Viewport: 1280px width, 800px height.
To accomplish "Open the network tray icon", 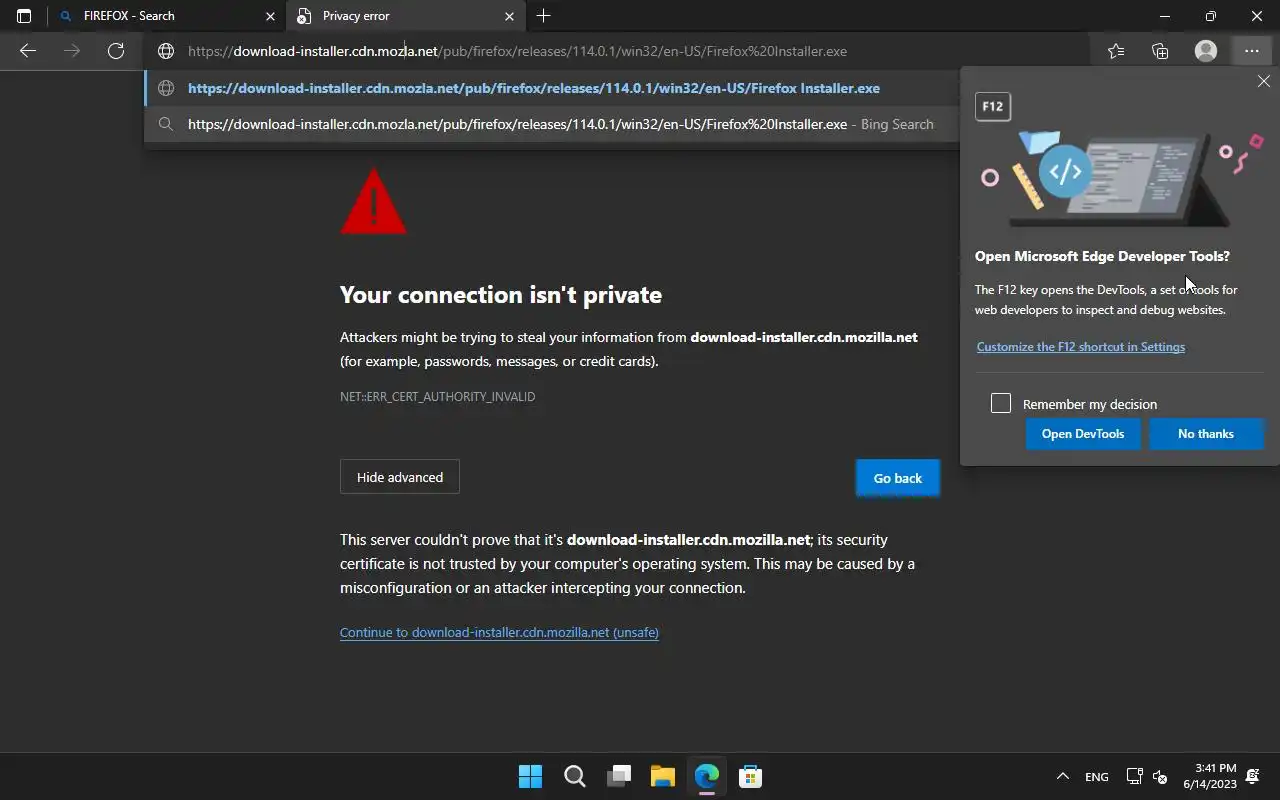I will (x=1134, y=776).
